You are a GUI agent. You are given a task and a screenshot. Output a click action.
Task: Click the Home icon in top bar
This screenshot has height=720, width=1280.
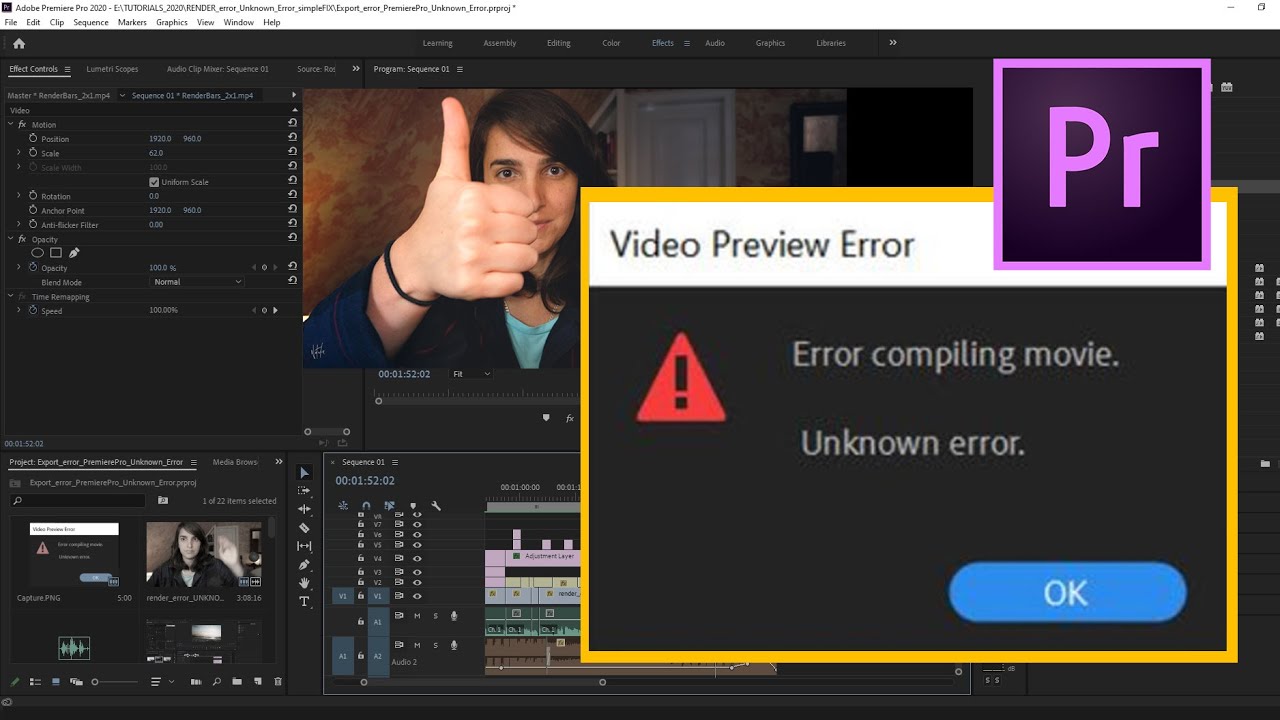pyautogui.click(x=18, y=43)
